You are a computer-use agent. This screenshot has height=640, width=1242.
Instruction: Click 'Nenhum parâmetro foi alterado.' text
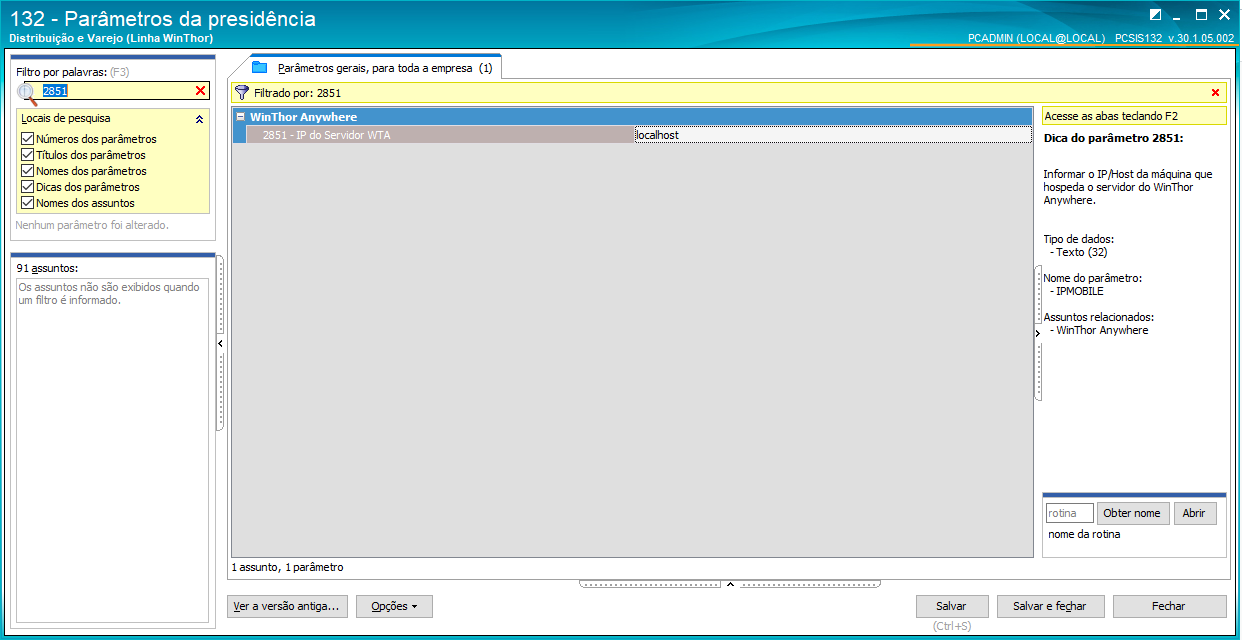[92, 225]
